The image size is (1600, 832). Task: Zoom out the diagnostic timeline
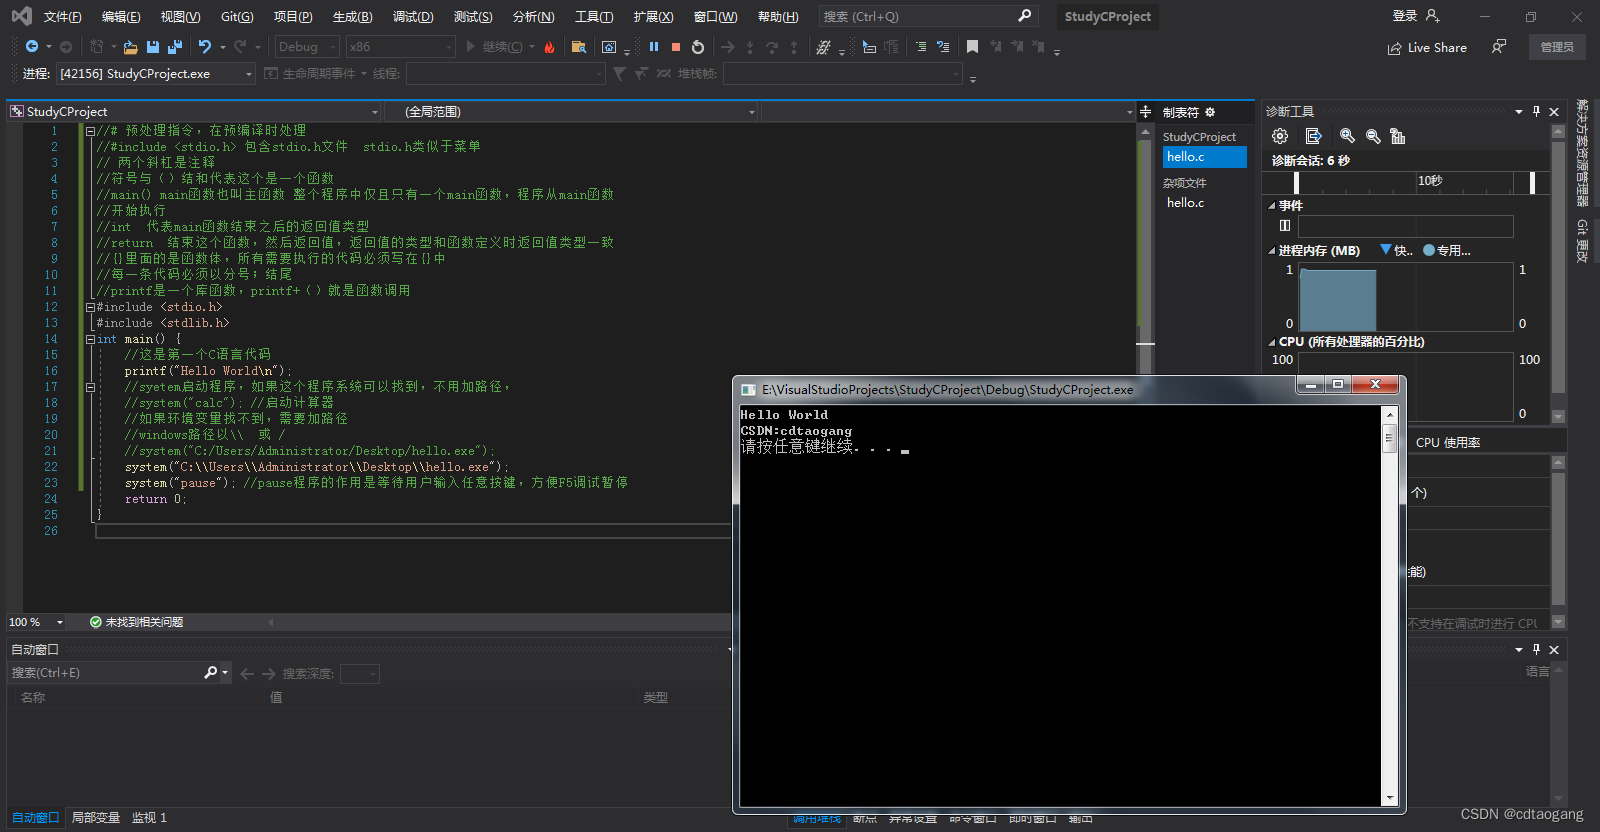[x=1373, y=136]
